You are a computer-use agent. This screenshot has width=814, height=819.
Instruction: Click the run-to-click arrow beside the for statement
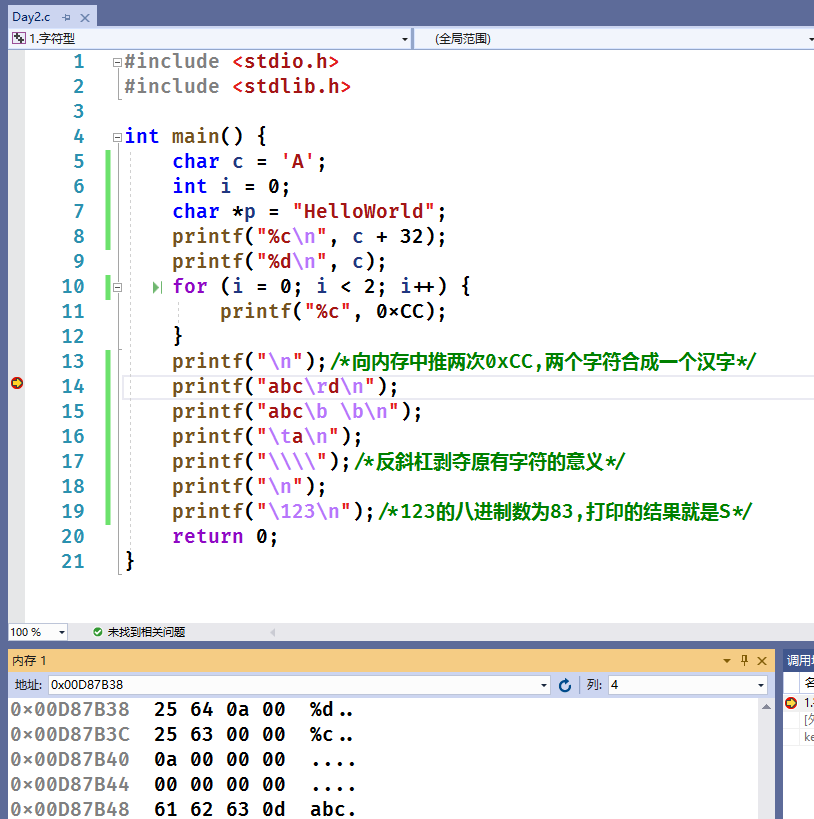[x=157, y=287]
